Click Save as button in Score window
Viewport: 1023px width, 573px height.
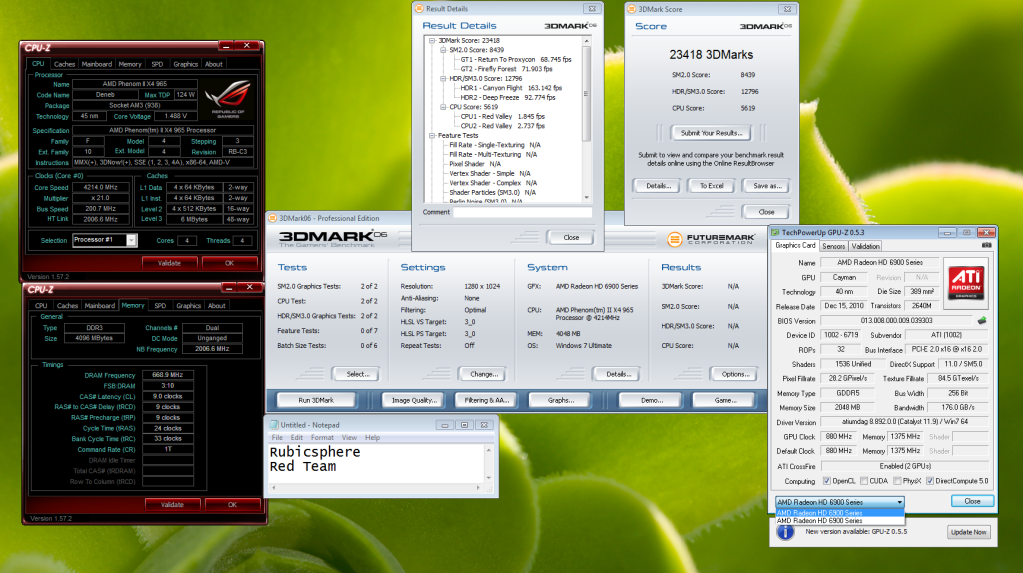767,186
